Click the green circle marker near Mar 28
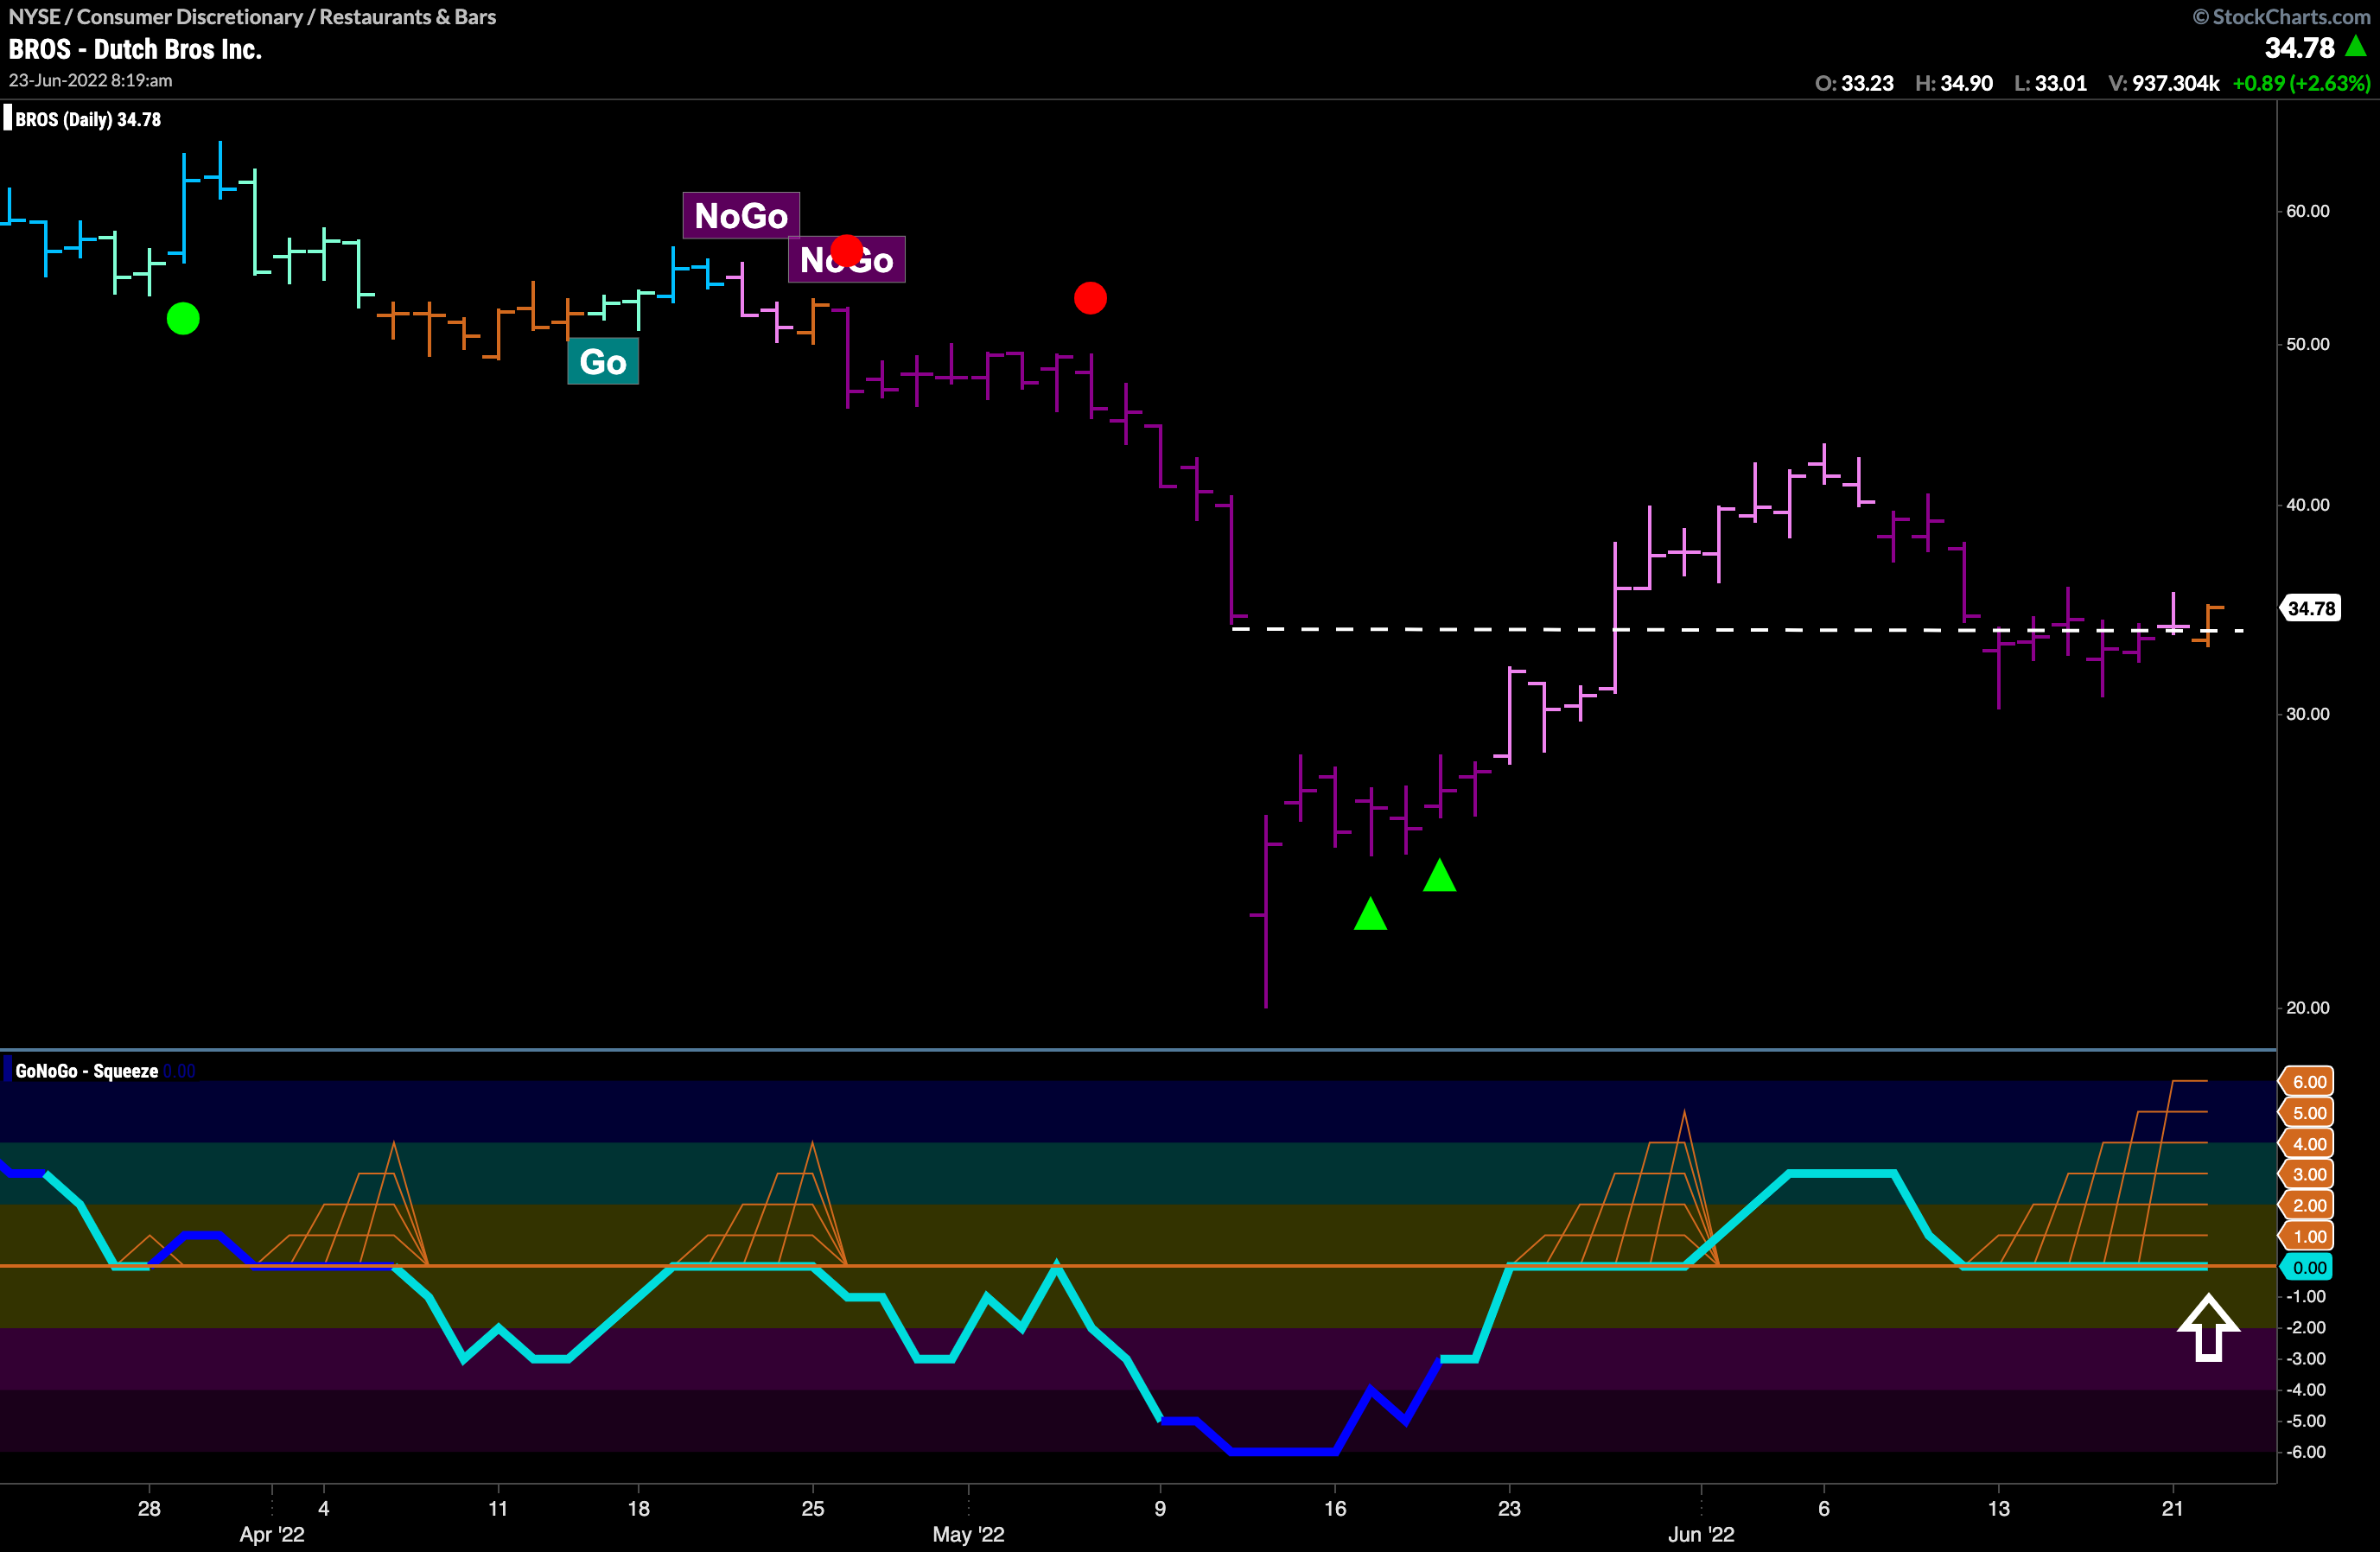This screenshot has height=1552, width=2380. (183, 319)
